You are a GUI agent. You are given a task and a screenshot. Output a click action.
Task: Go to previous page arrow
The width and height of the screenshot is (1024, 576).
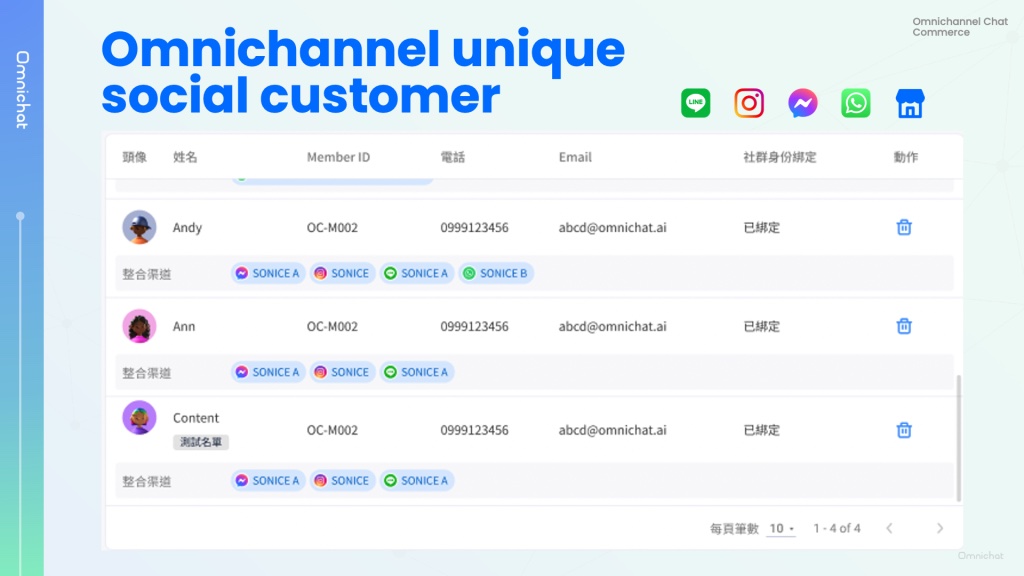tap(889, 528)
